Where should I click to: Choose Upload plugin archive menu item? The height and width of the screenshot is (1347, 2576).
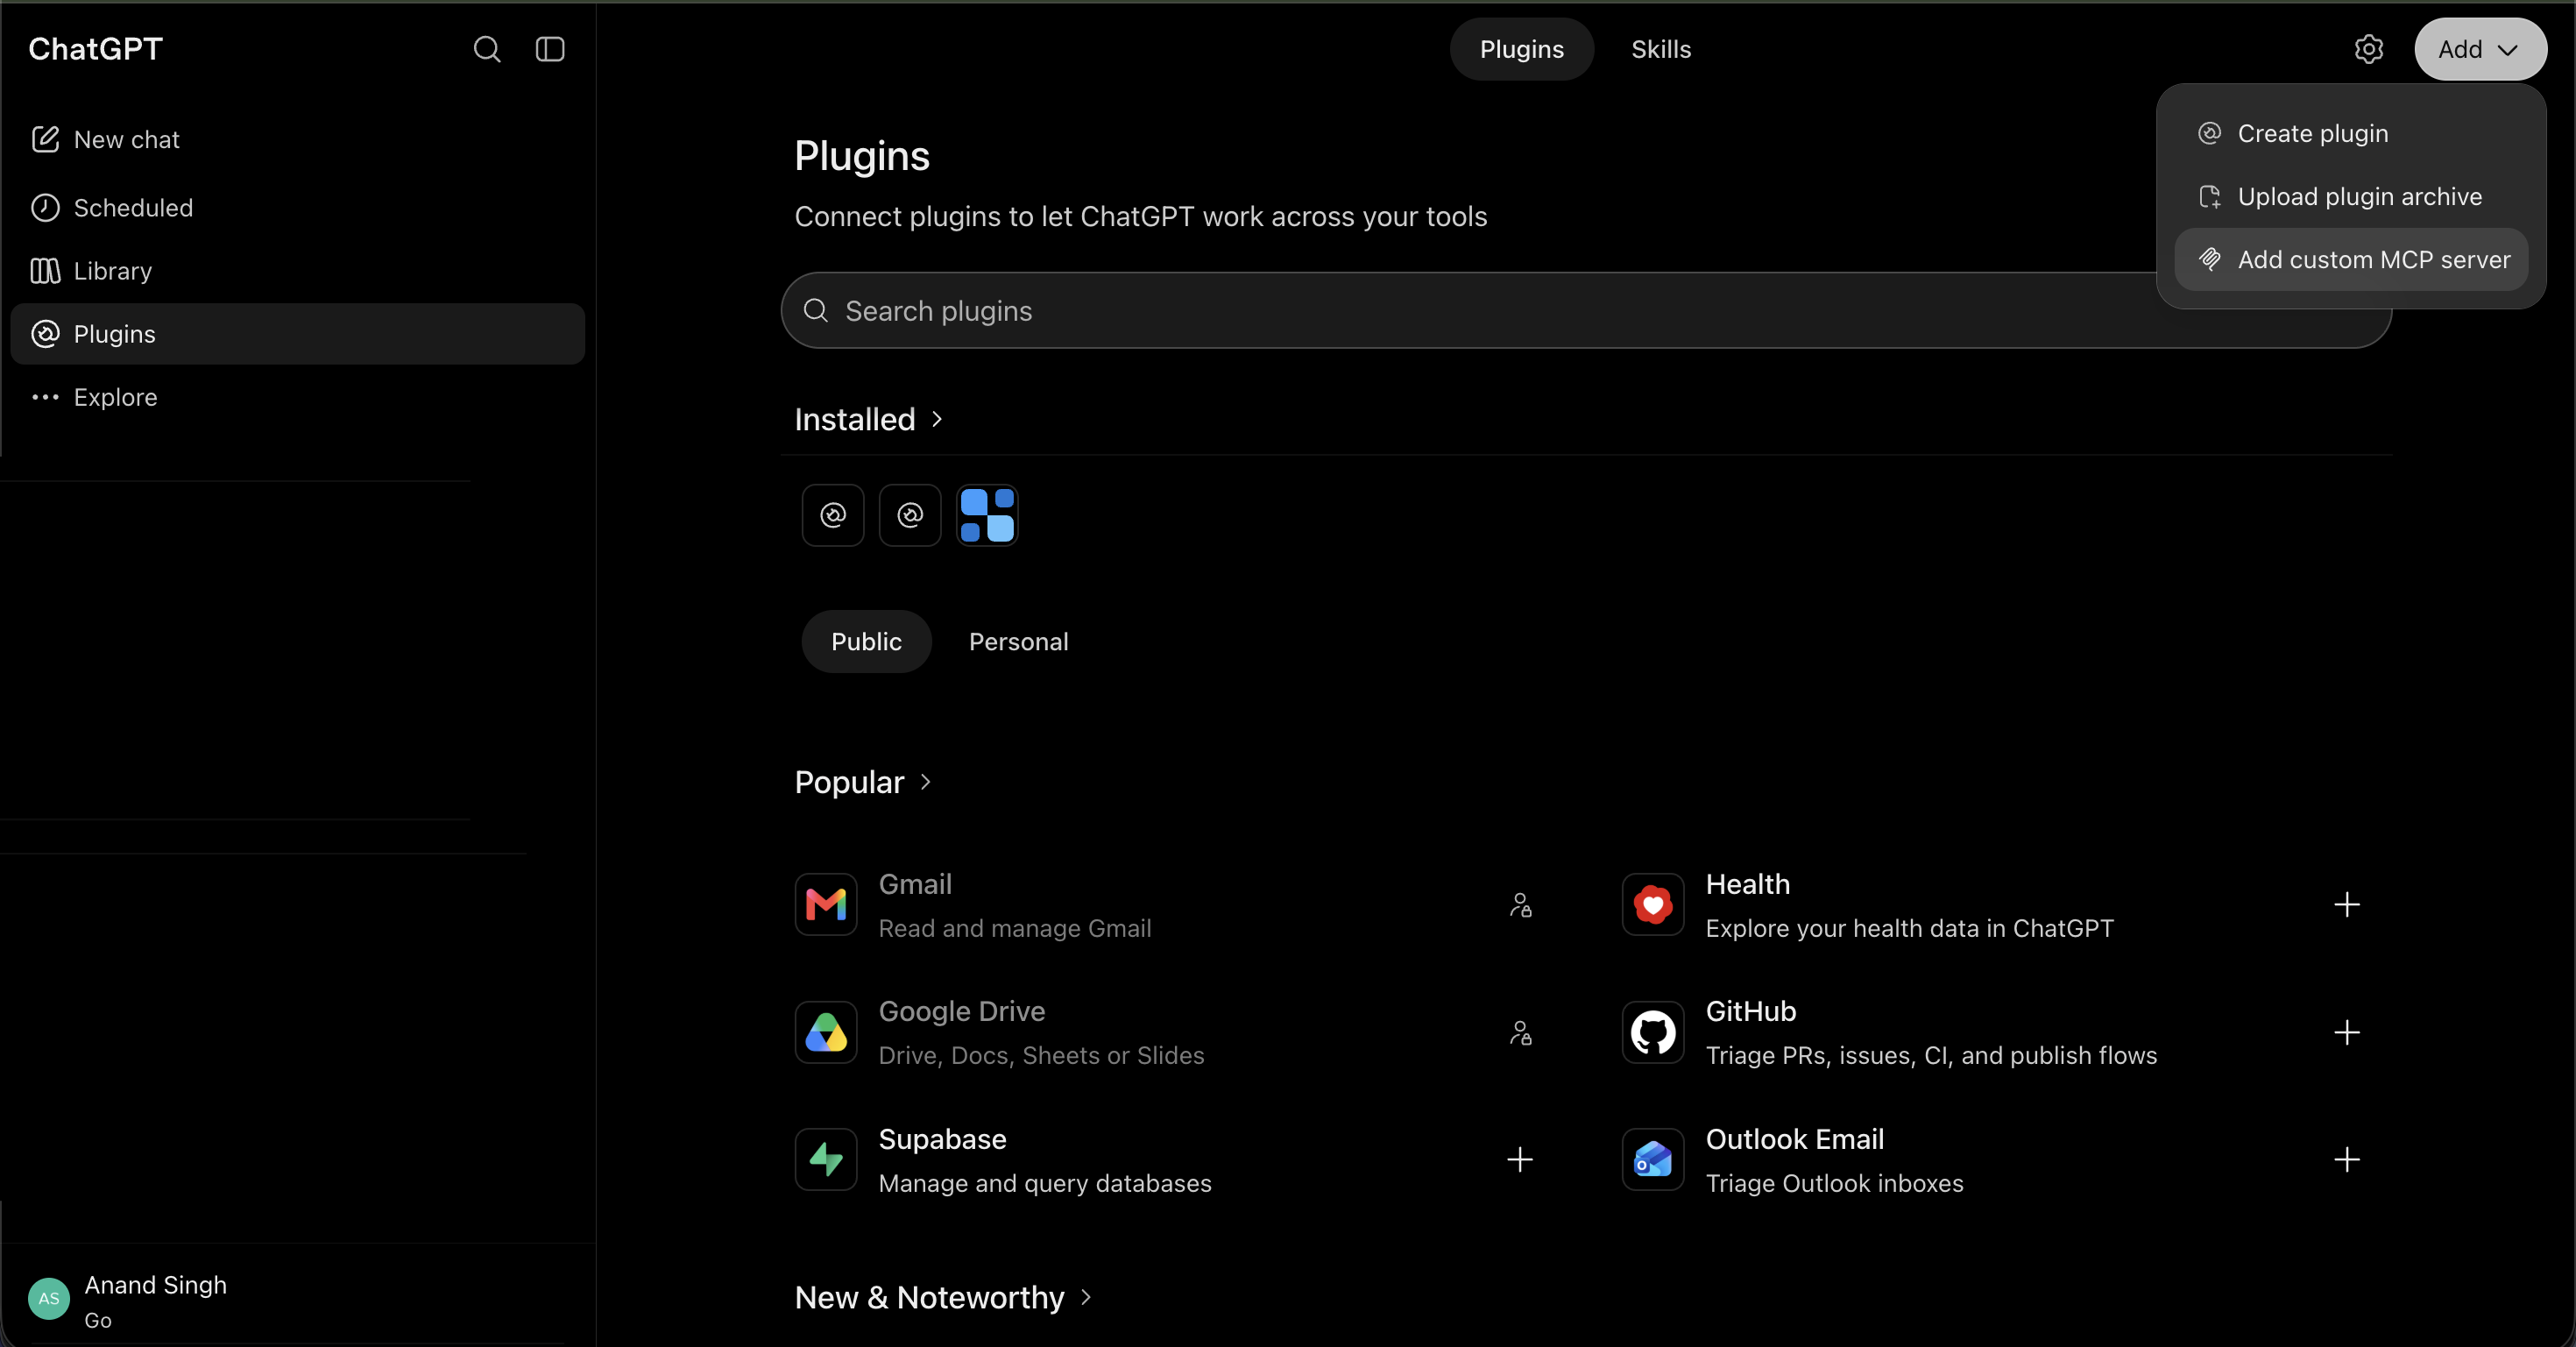[2351, 196]
